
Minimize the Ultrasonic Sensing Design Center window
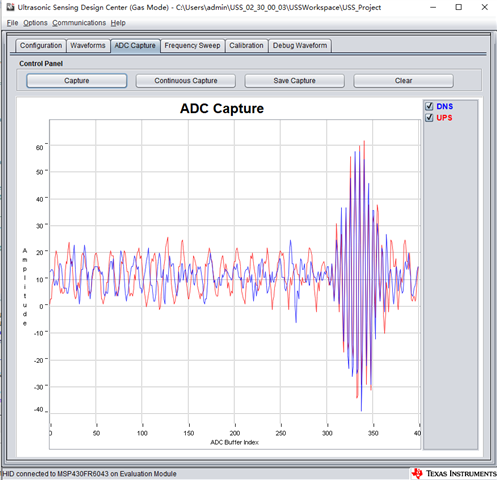click(433, 7)
